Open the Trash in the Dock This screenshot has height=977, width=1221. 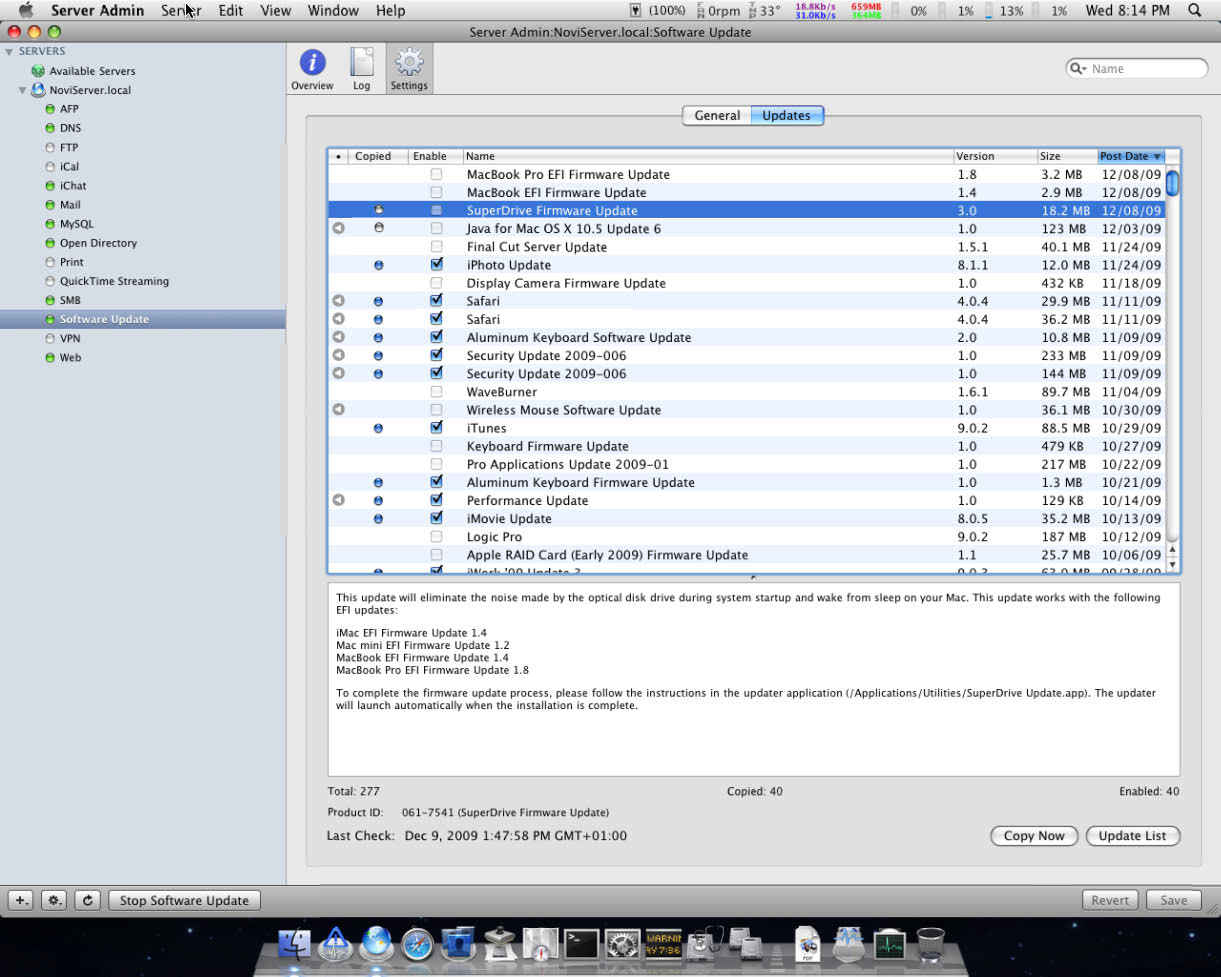click(x=930, y=943)
